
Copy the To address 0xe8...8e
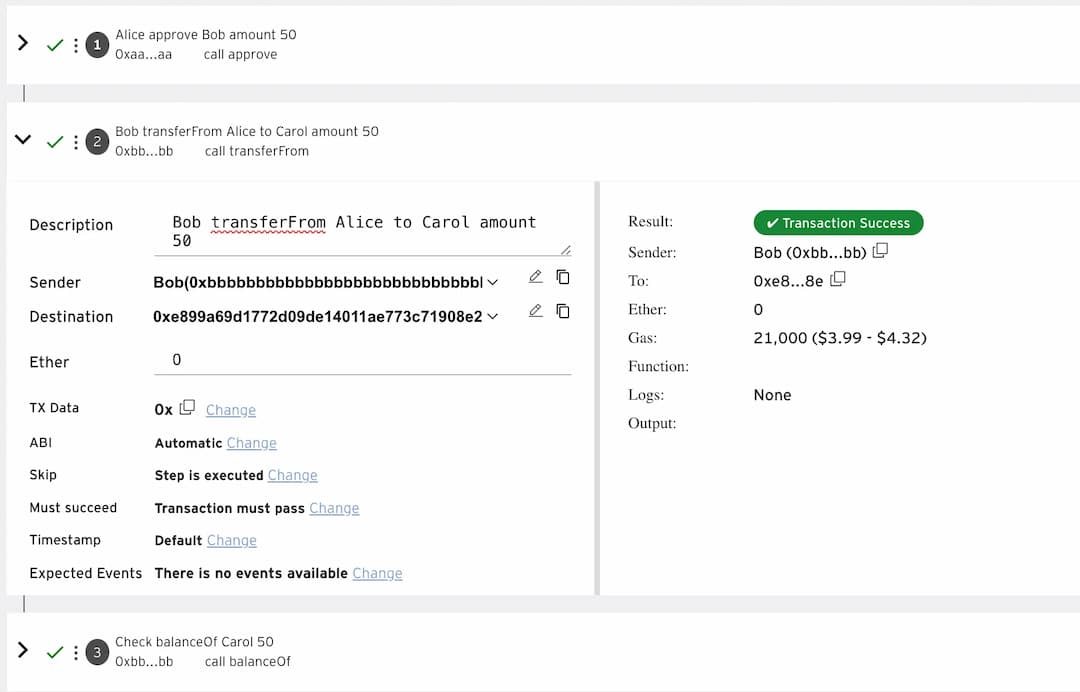click(x=838, y=280)
